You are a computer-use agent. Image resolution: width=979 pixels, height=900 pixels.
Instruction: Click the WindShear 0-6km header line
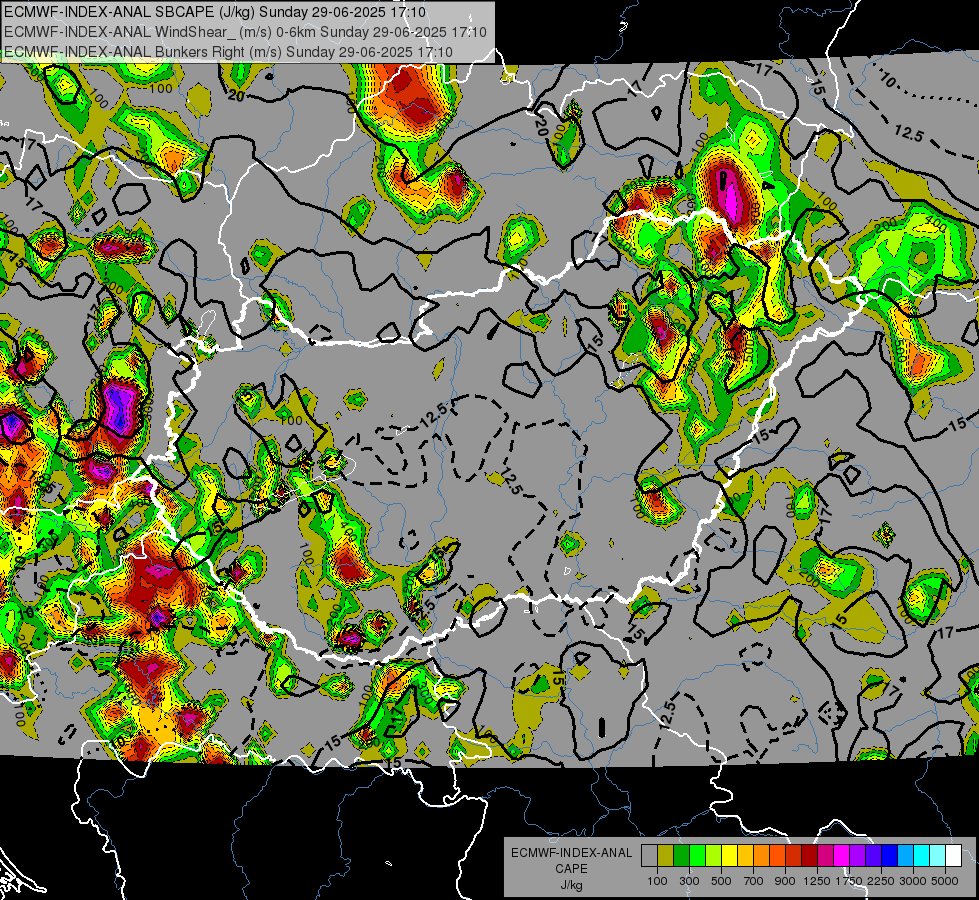click(245, 32)
